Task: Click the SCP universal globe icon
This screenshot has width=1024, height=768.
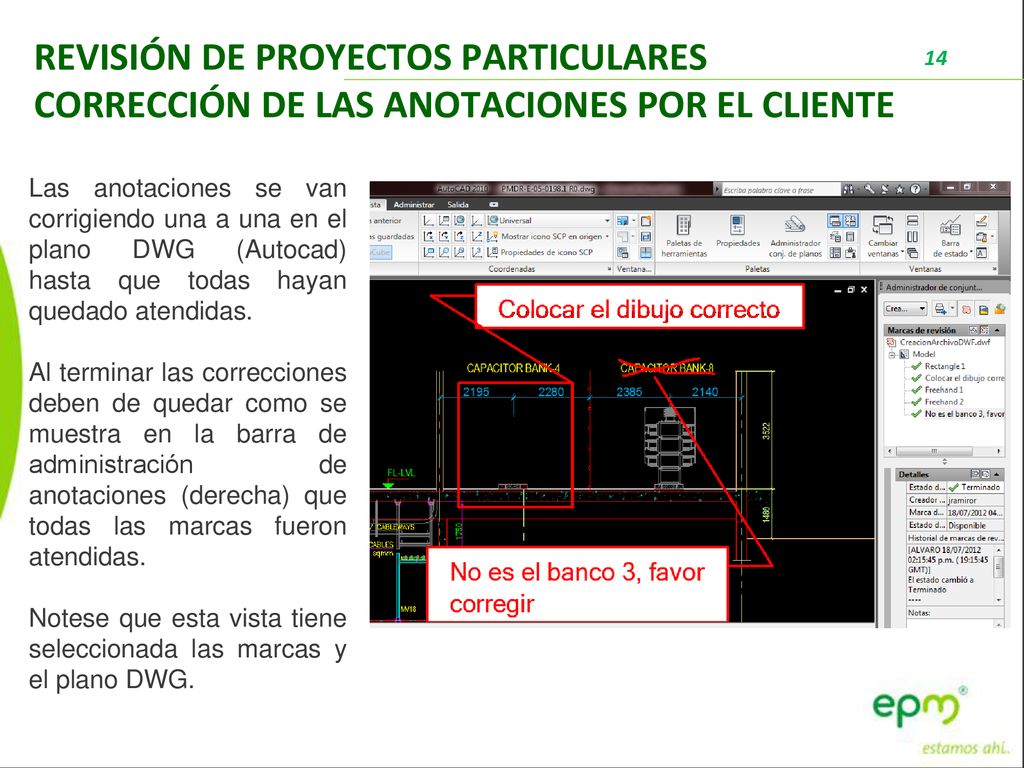Action: point(460,221)
